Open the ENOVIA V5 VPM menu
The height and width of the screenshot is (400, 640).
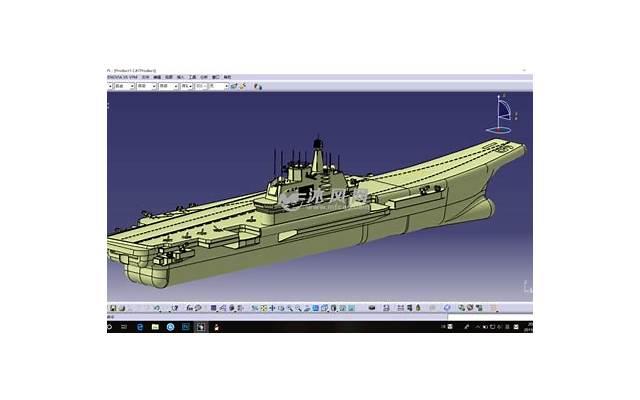point(122,77)
